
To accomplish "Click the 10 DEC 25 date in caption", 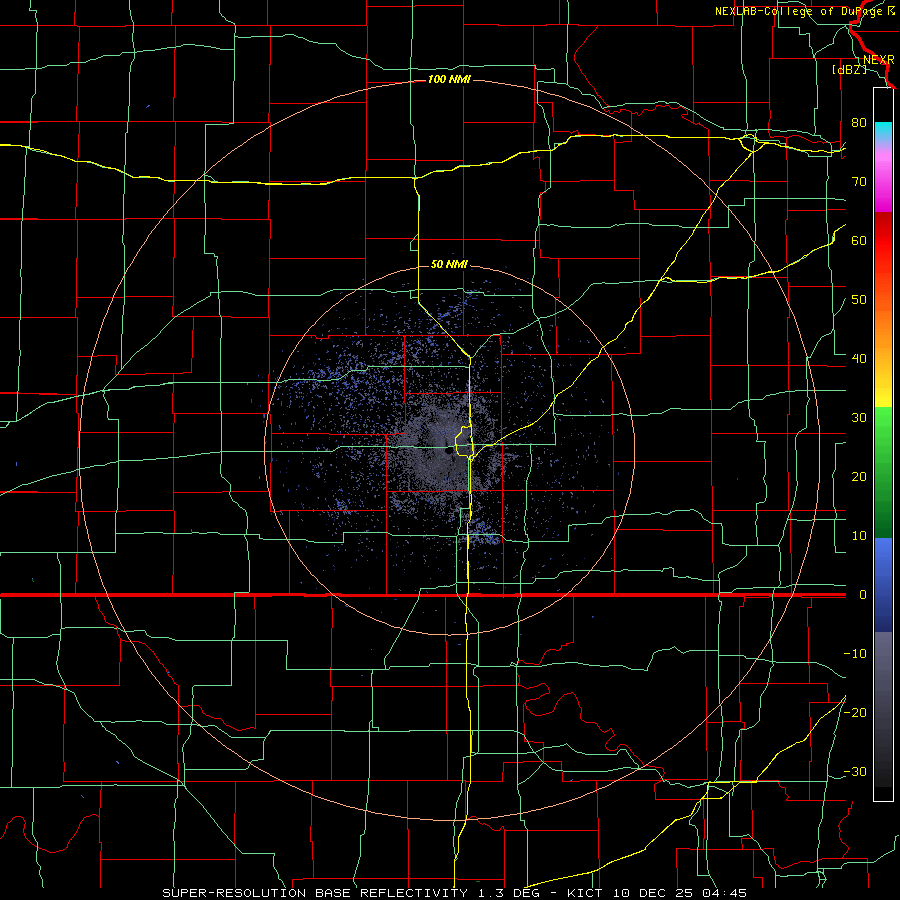I will point(654,893).
